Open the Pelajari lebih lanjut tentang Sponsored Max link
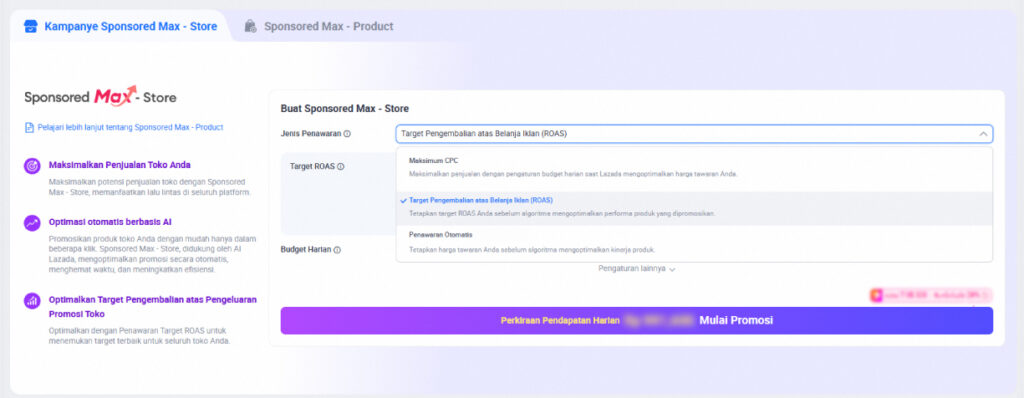 point(130,127)
